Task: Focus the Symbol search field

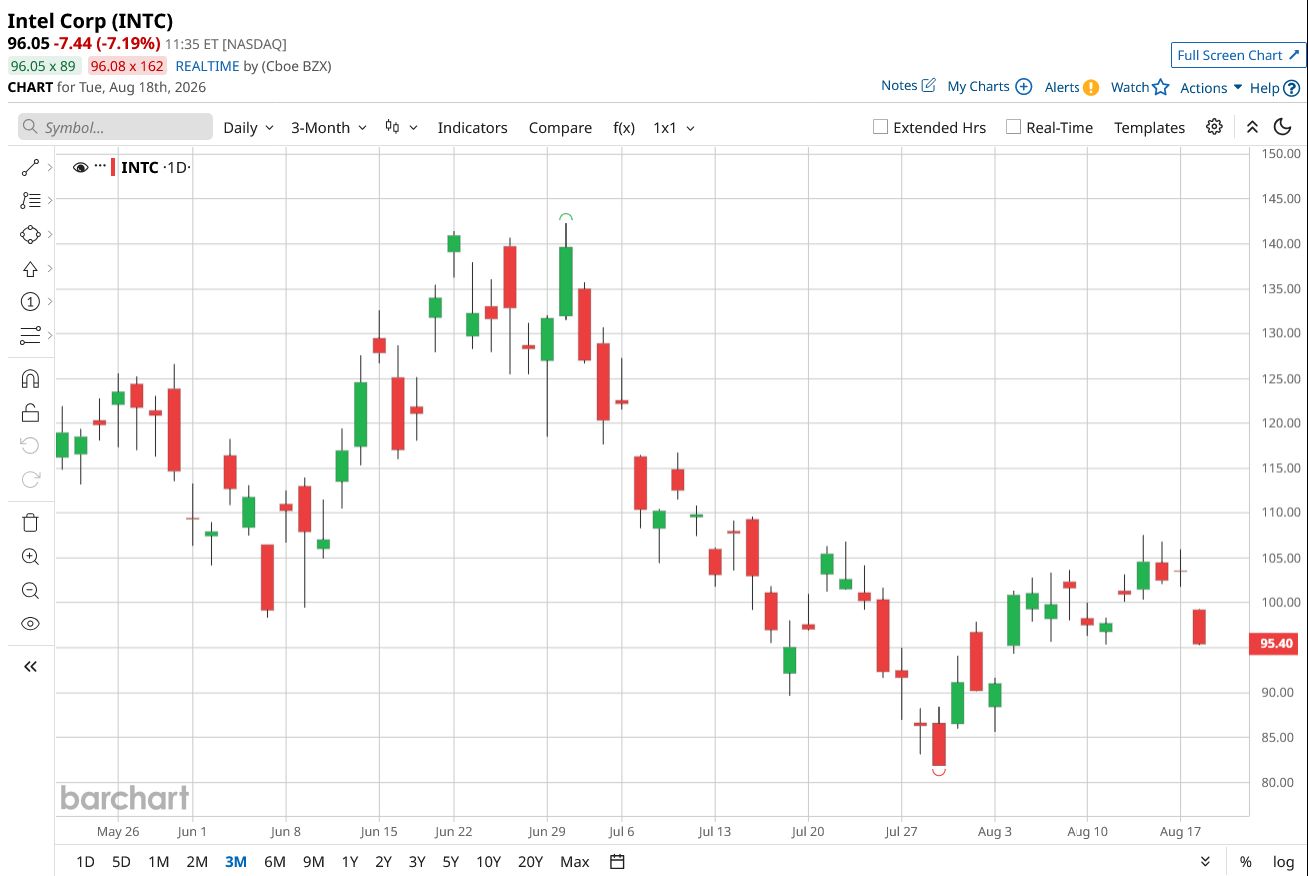Action: pyautogui.click(x=115, y=127)
